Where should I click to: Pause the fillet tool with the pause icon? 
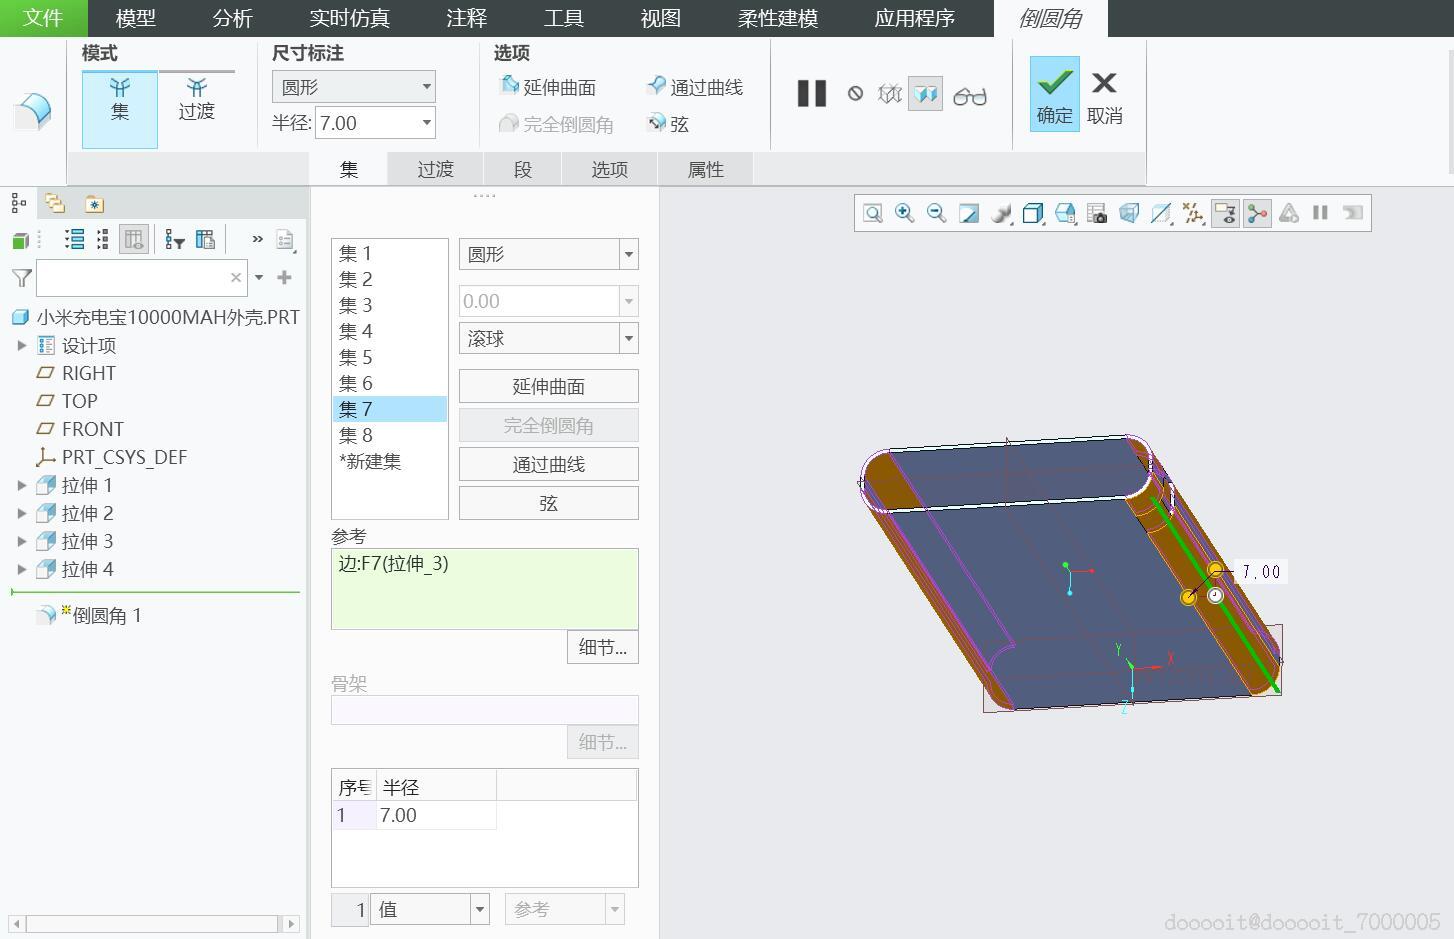[811, 93]
